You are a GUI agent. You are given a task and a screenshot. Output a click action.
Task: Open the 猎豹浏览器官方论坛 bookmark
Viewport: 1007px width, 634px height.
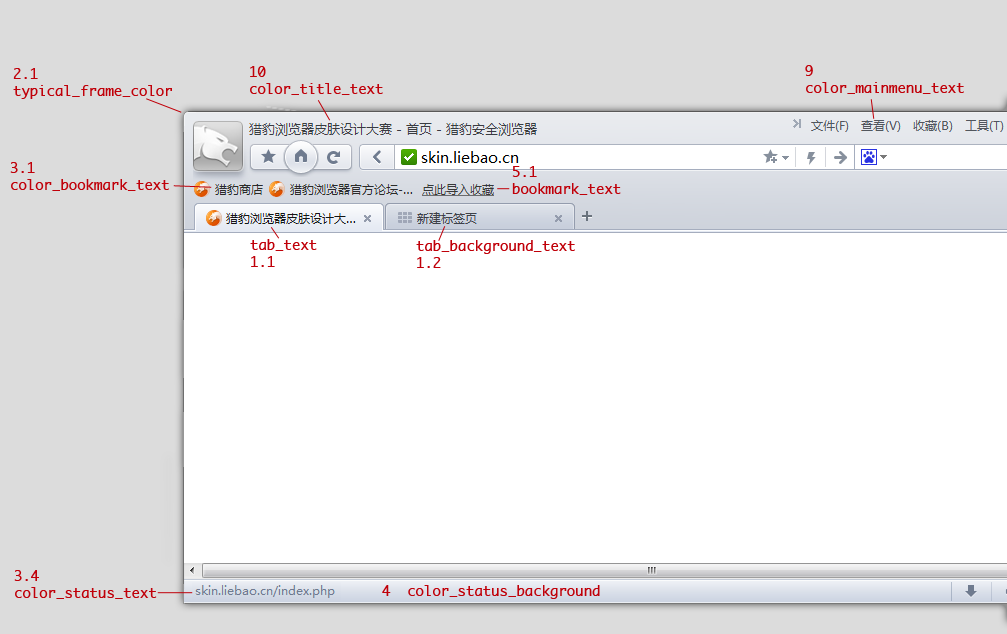[x=341, y=189]
